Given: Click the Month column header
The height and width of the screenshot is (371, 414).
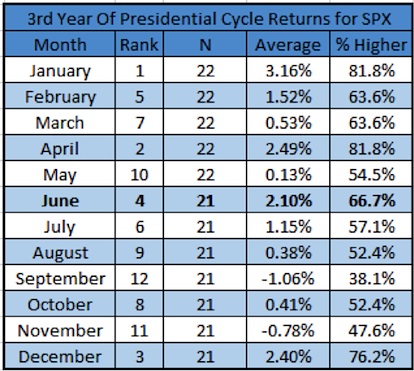Looking at the screenshot, I should 60,44.
